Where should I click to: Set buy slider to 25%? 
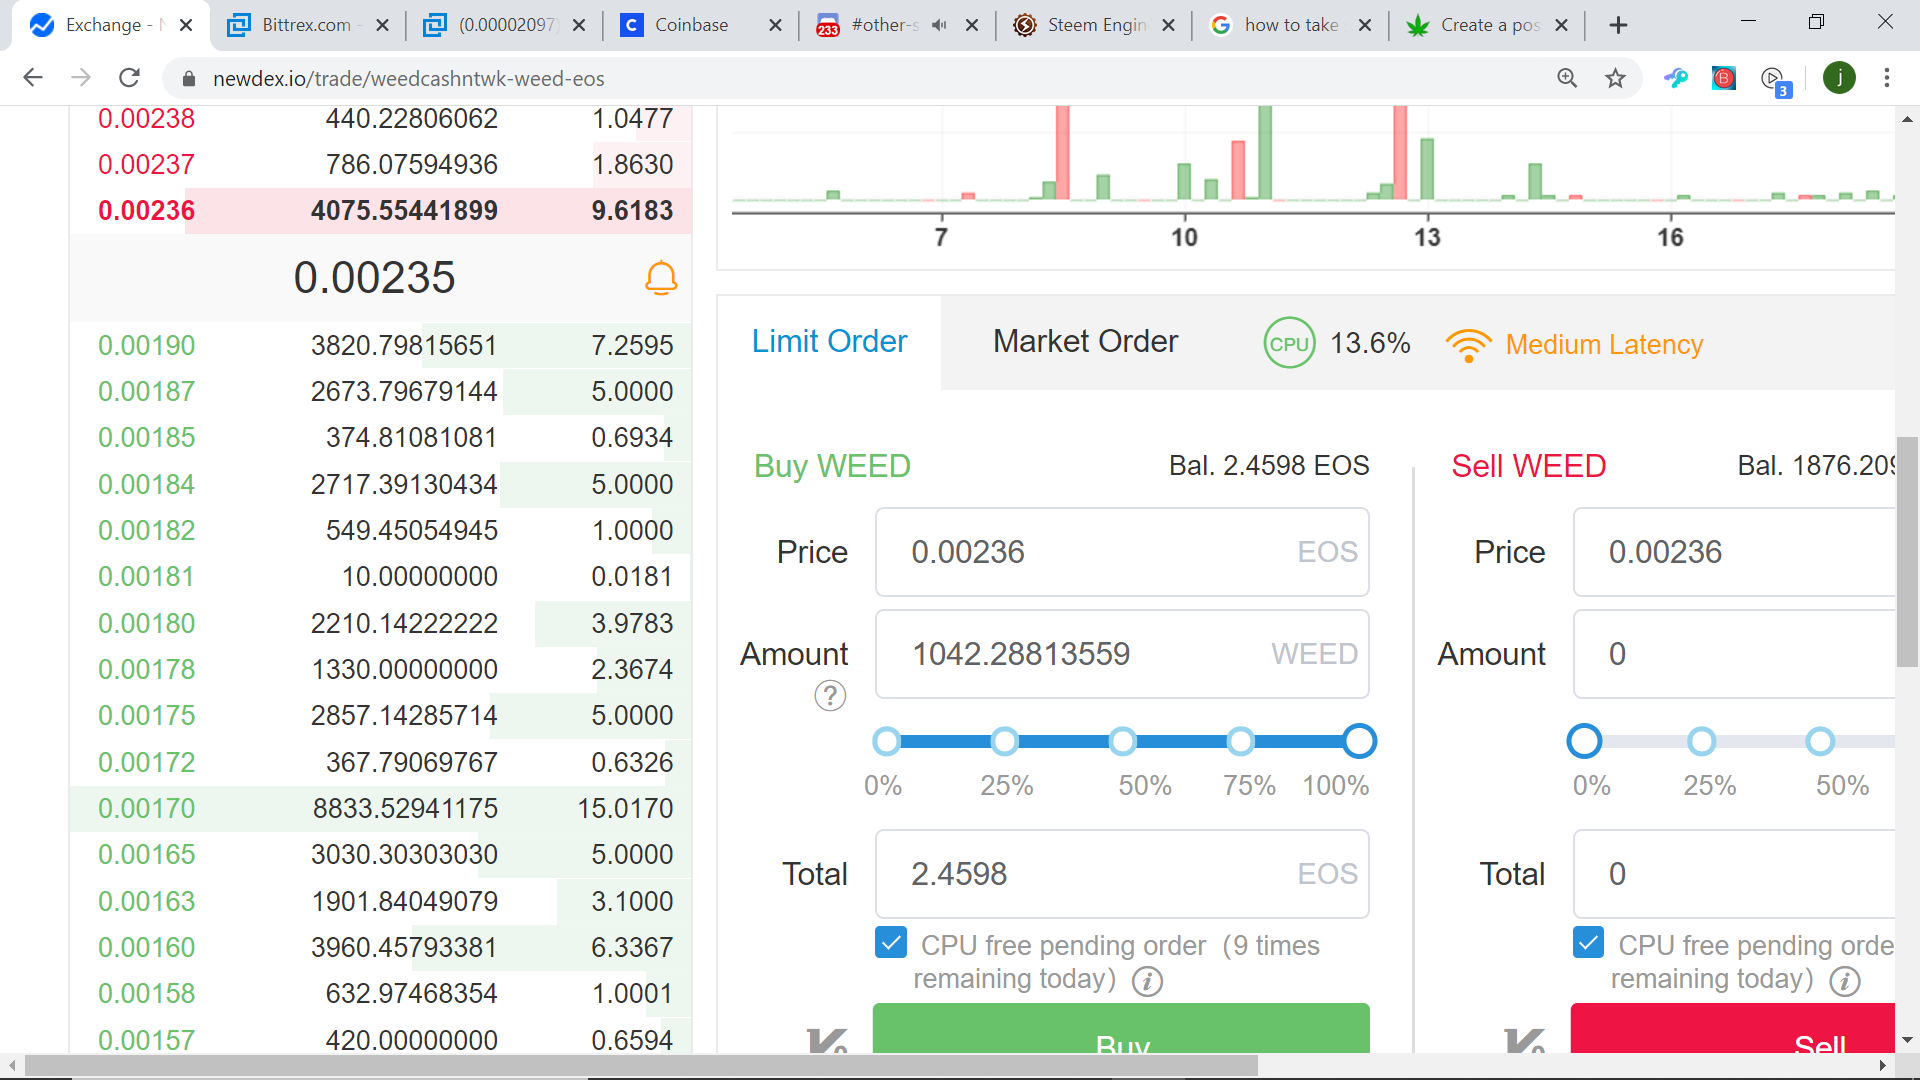(x=1005, y=741)
